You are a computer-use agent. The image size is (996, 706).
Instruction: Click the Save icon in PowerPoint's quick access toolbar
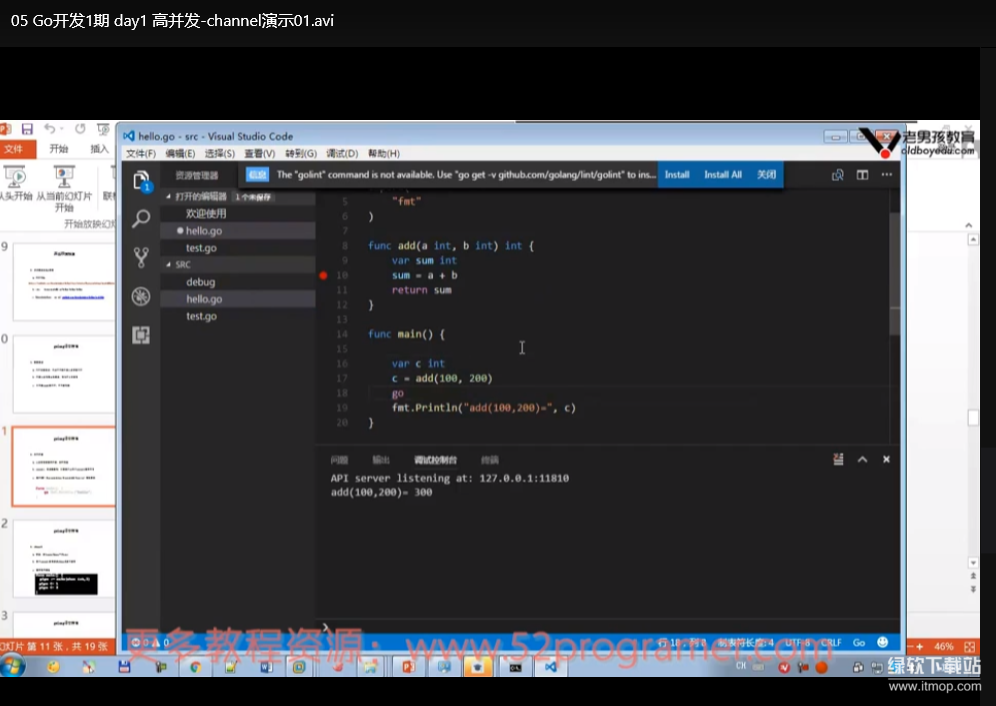(x=27, y=129)
